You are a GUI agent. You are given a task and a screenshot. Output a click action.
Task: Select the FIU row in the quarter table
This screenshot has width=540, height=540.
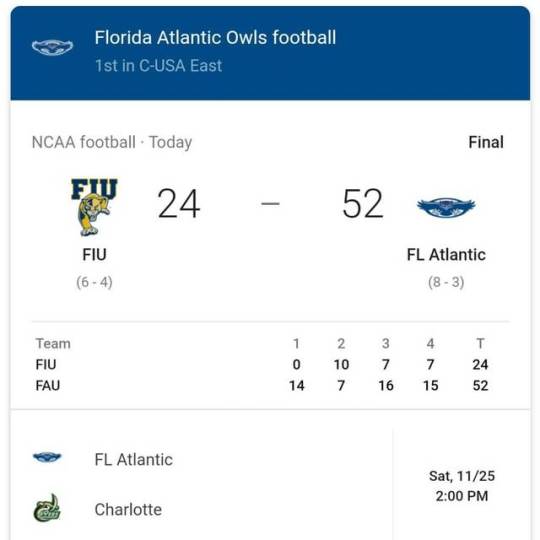coord(262,364)
